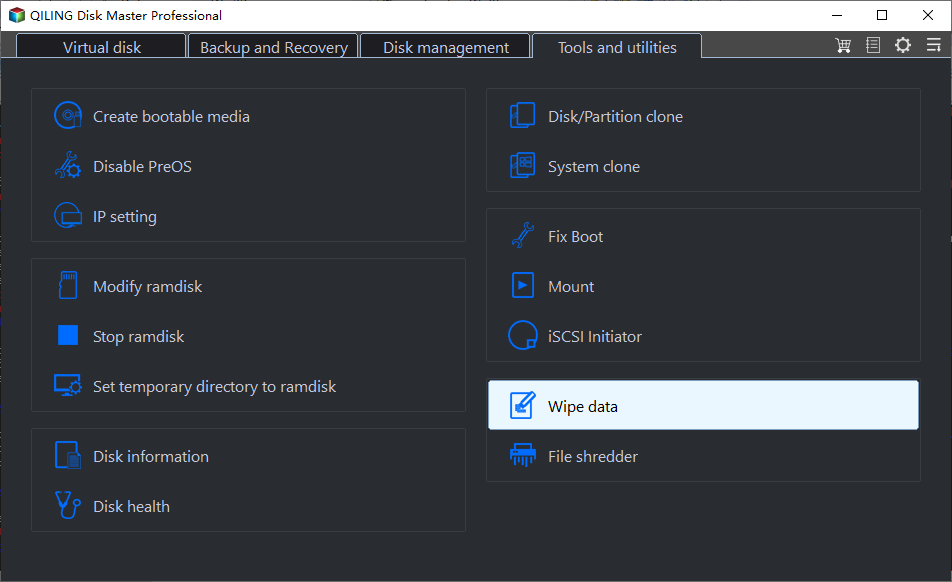Screen dimensions: 952x582
Task: Click the System clone icon
Action: [523, 165]
